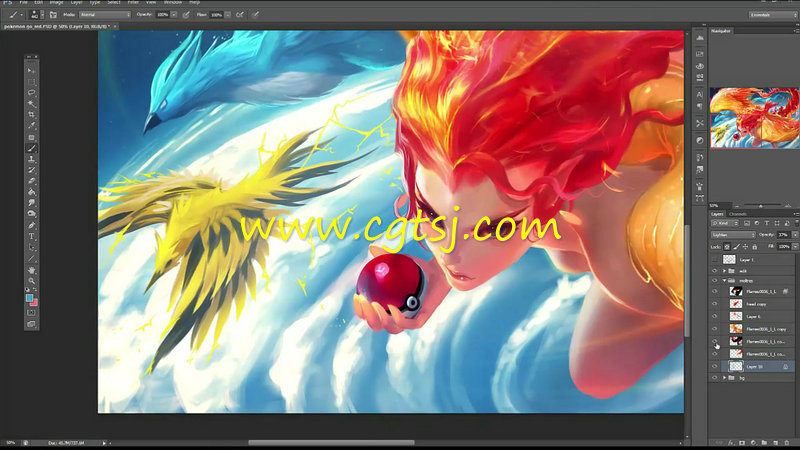
Task: Expand the add layer group
Action: pos(724,271)
